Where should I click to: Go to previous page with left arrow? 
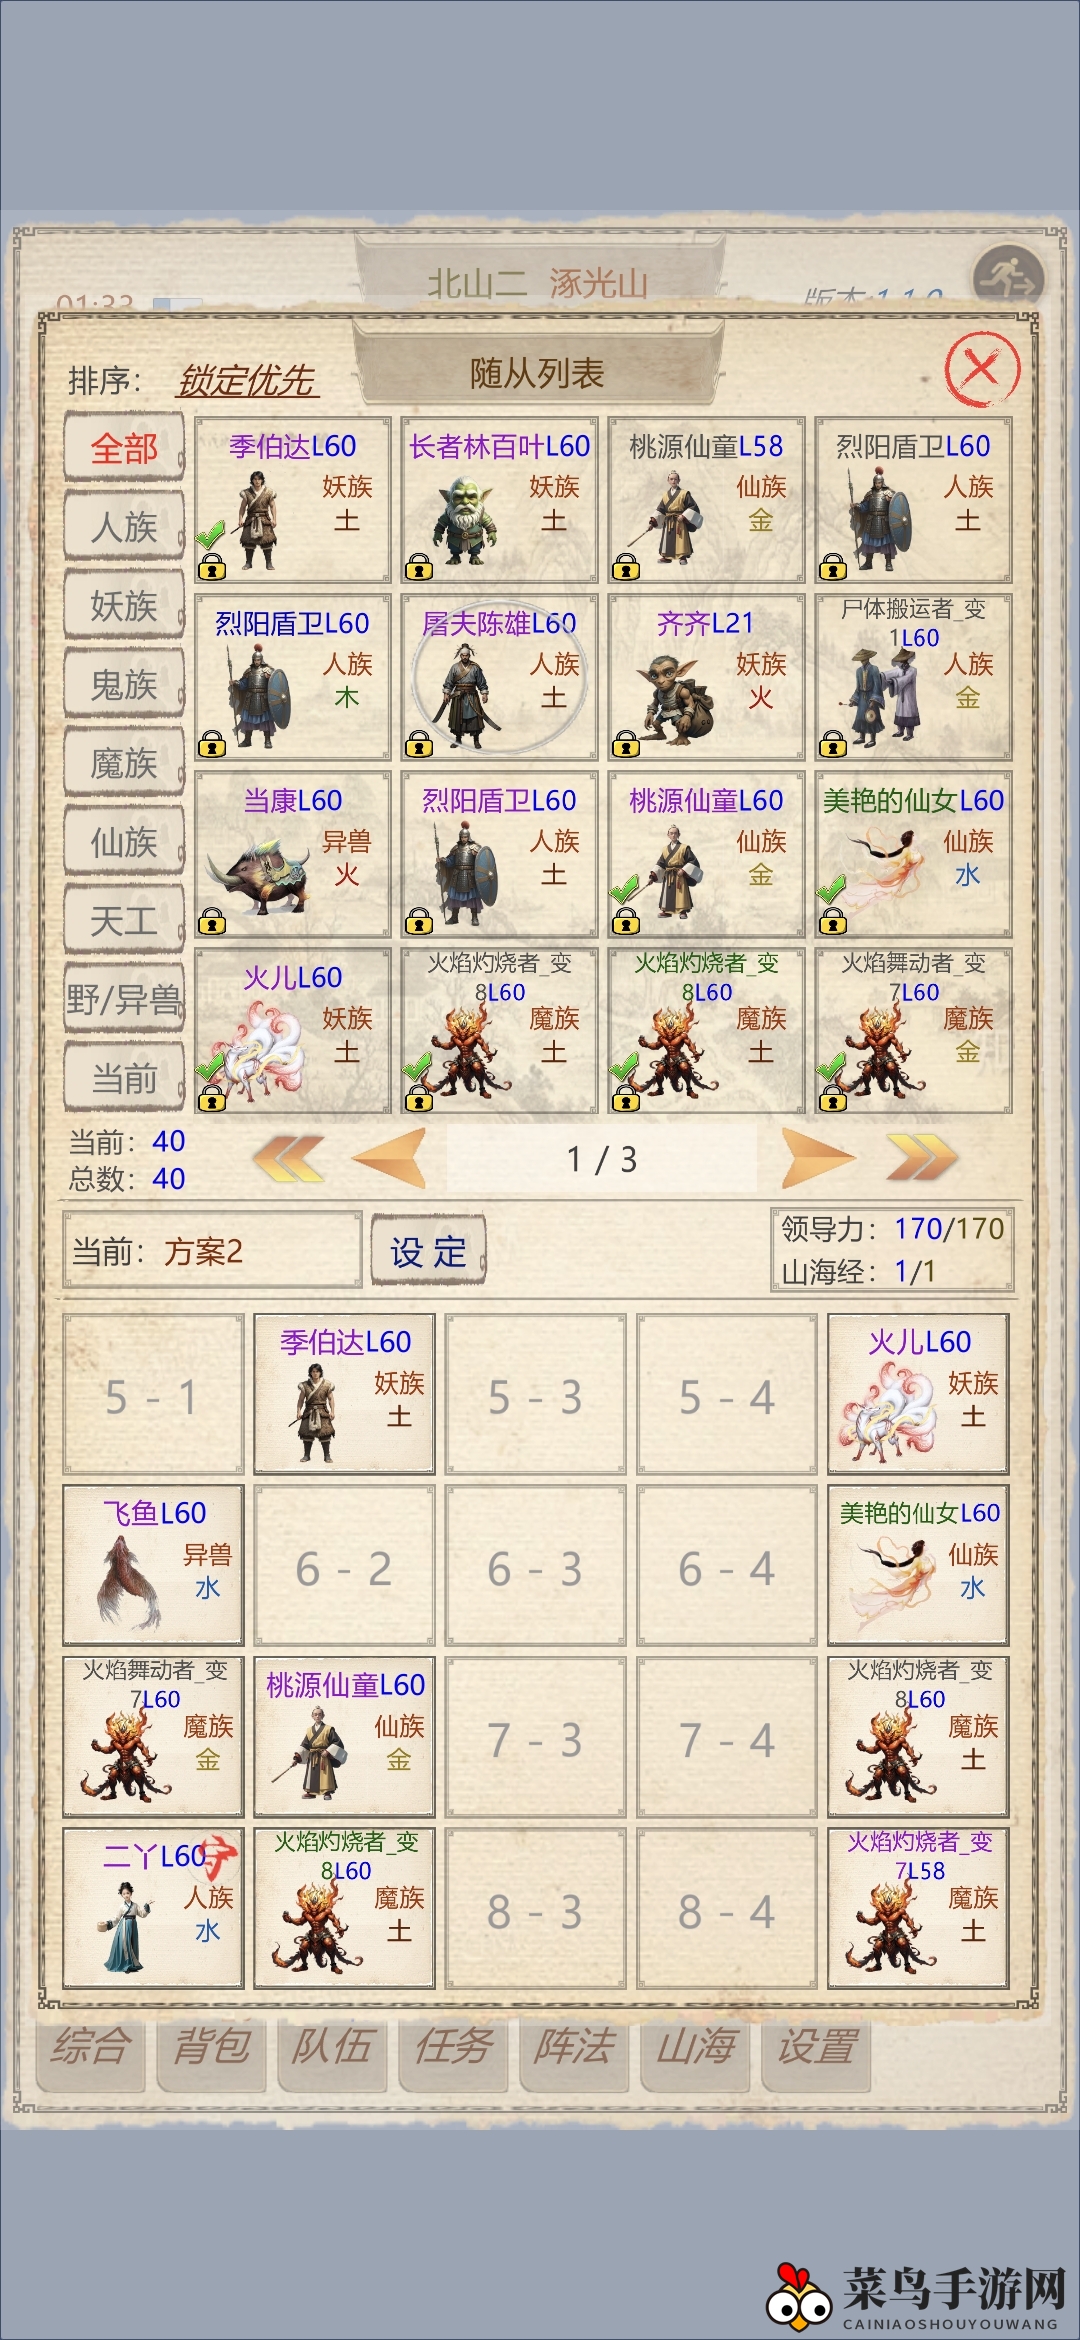click(x=390, y=1159)
